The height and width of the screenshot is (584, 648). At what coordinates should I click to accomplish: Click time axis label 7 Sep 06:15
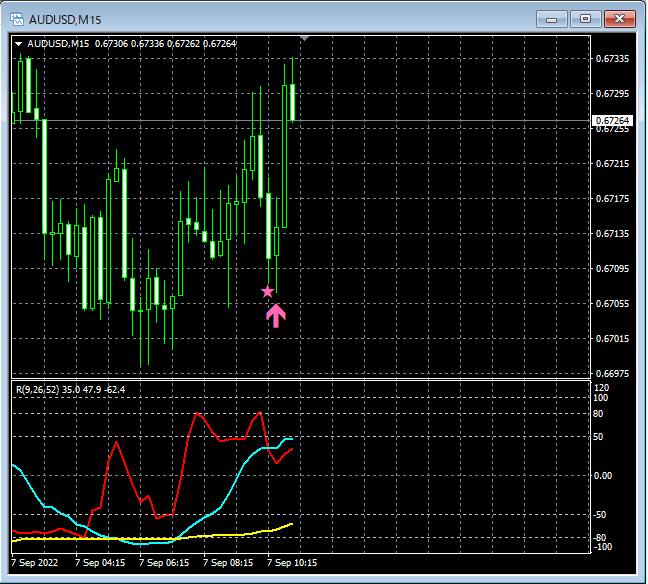click(x=164, y=563)
